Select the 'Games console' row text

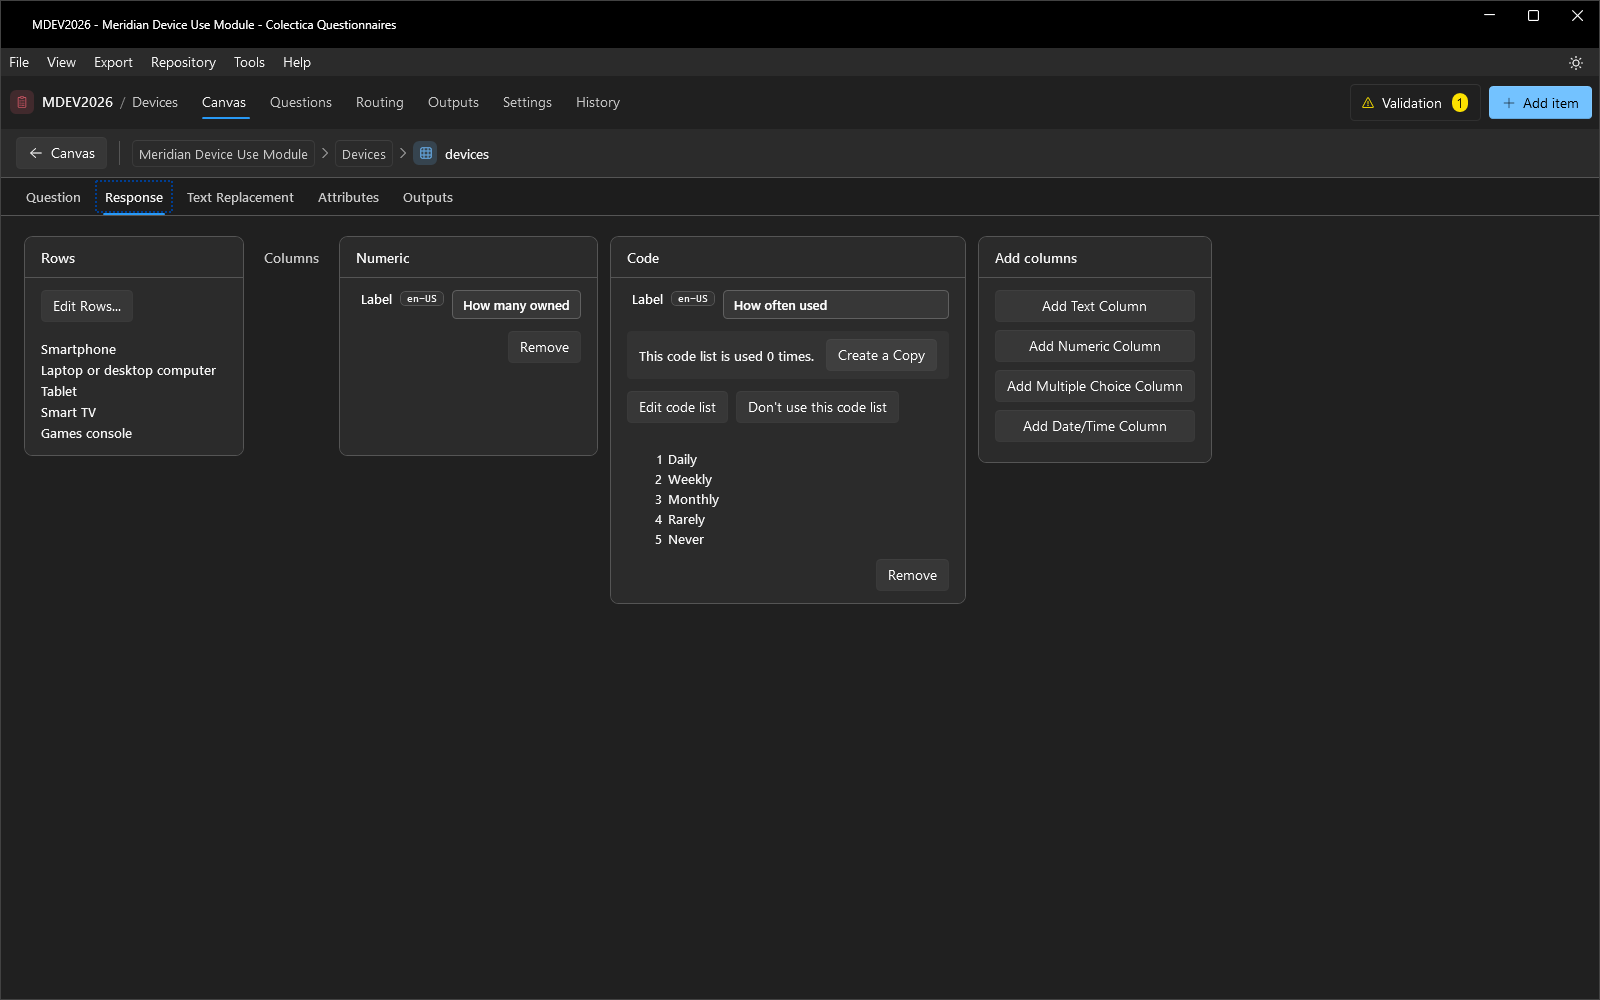(x=86, y=433)
